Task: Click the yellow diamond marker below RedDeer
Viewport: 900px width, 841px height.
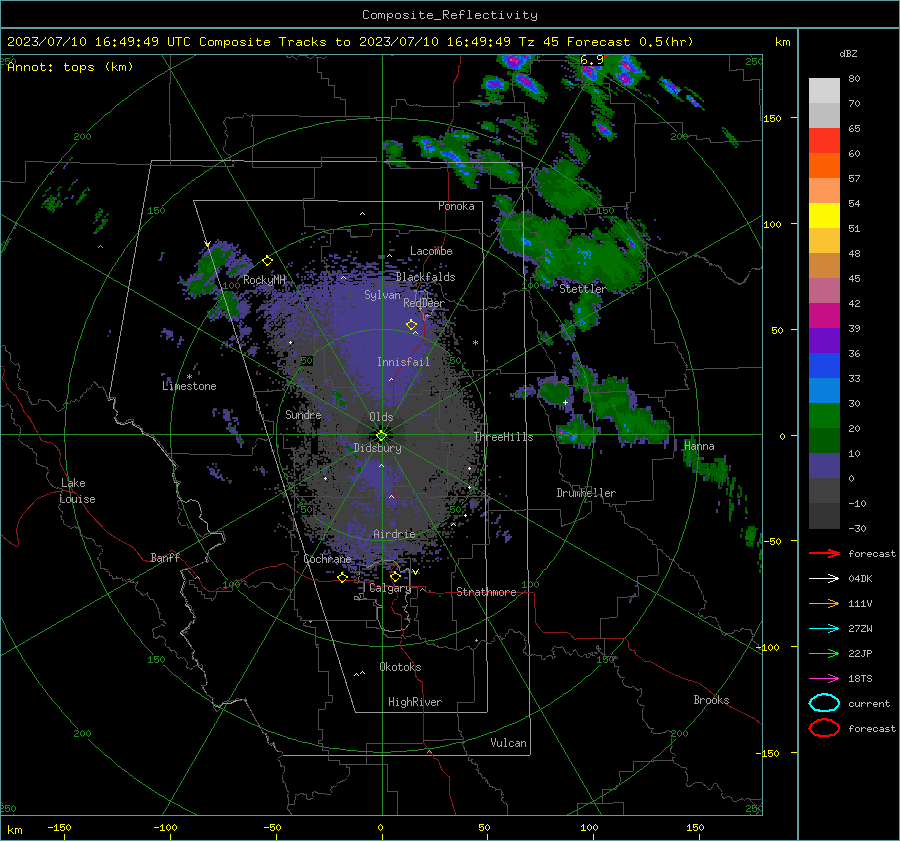Action: click(411, 325)
